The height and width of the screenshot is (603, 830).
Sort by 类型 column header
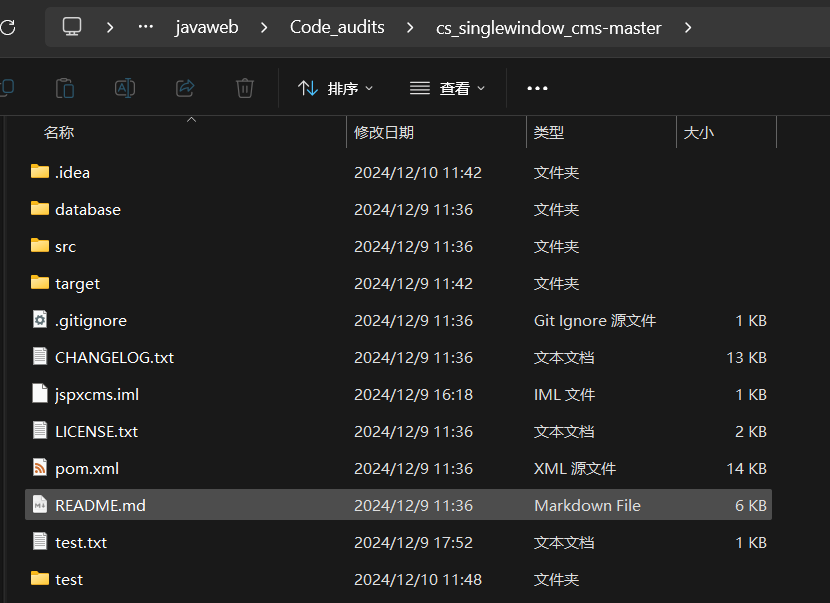[549, 132]
